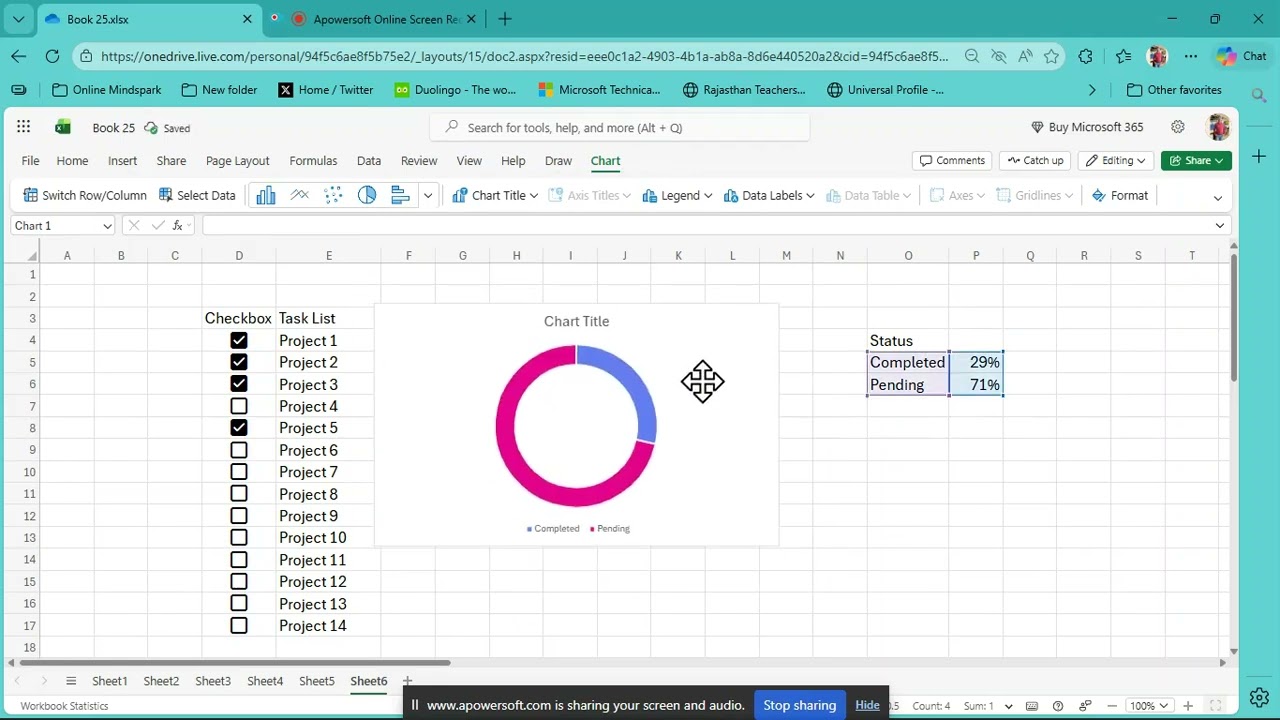Add a new sheet

(x=407, y=681)
